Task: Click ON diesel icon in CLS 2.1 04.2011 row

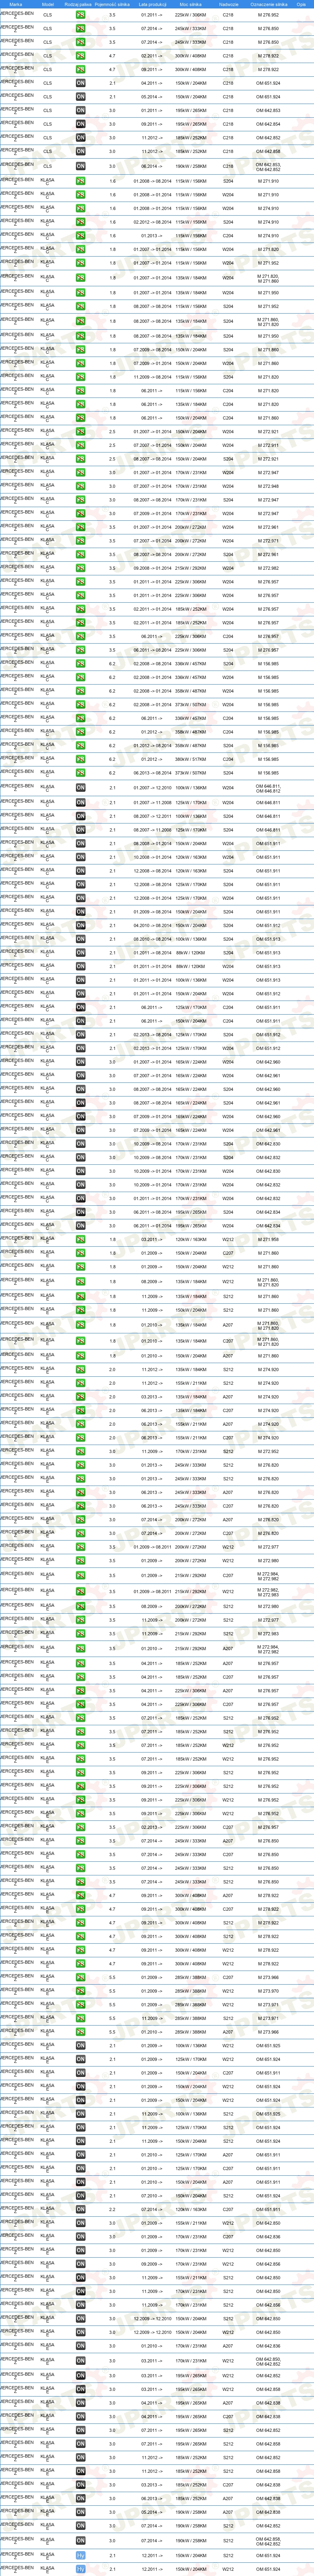Action: (80, 83)
